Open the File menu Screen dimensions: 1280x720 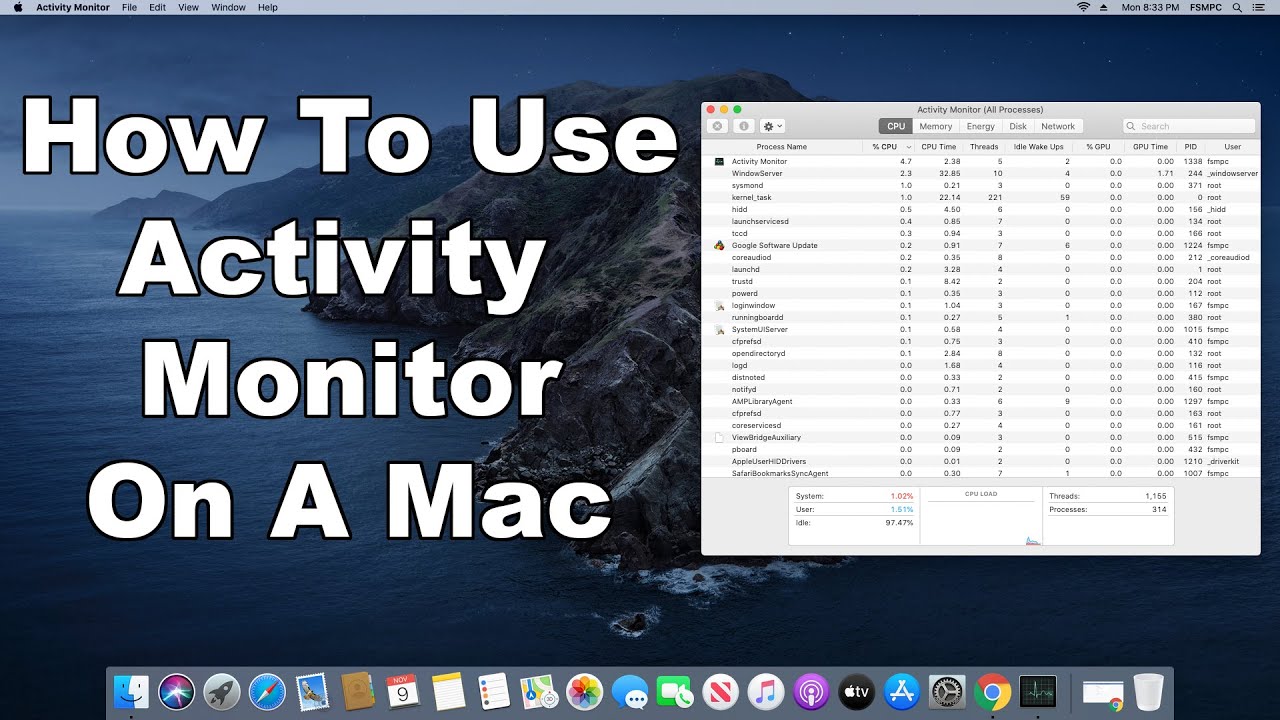129,7
